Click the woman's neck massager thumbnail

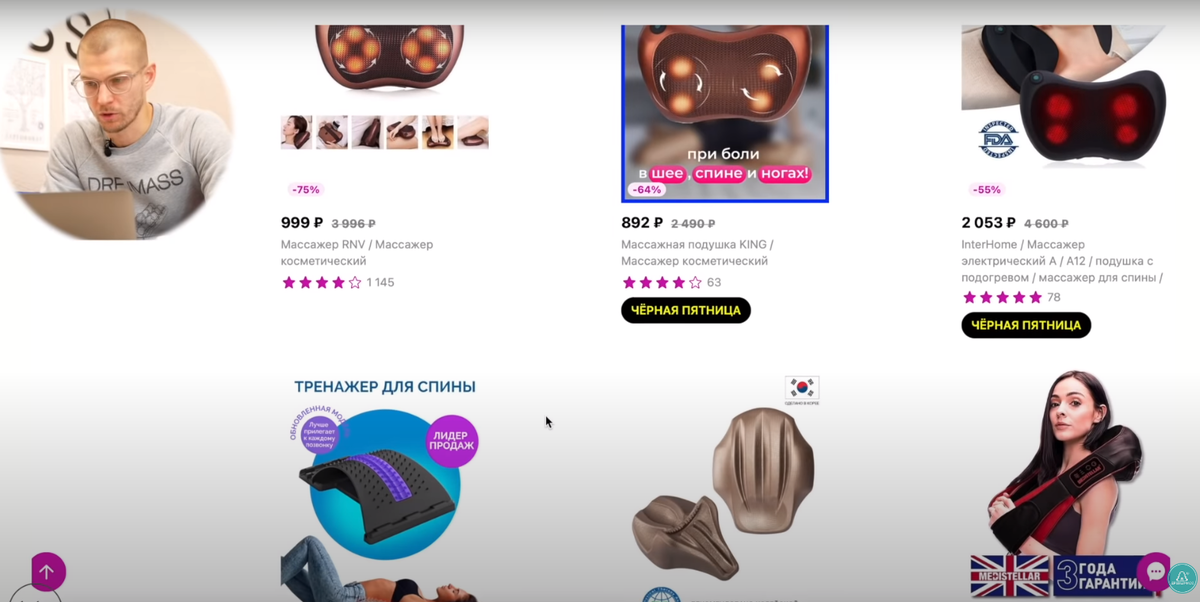coord(297,132)
